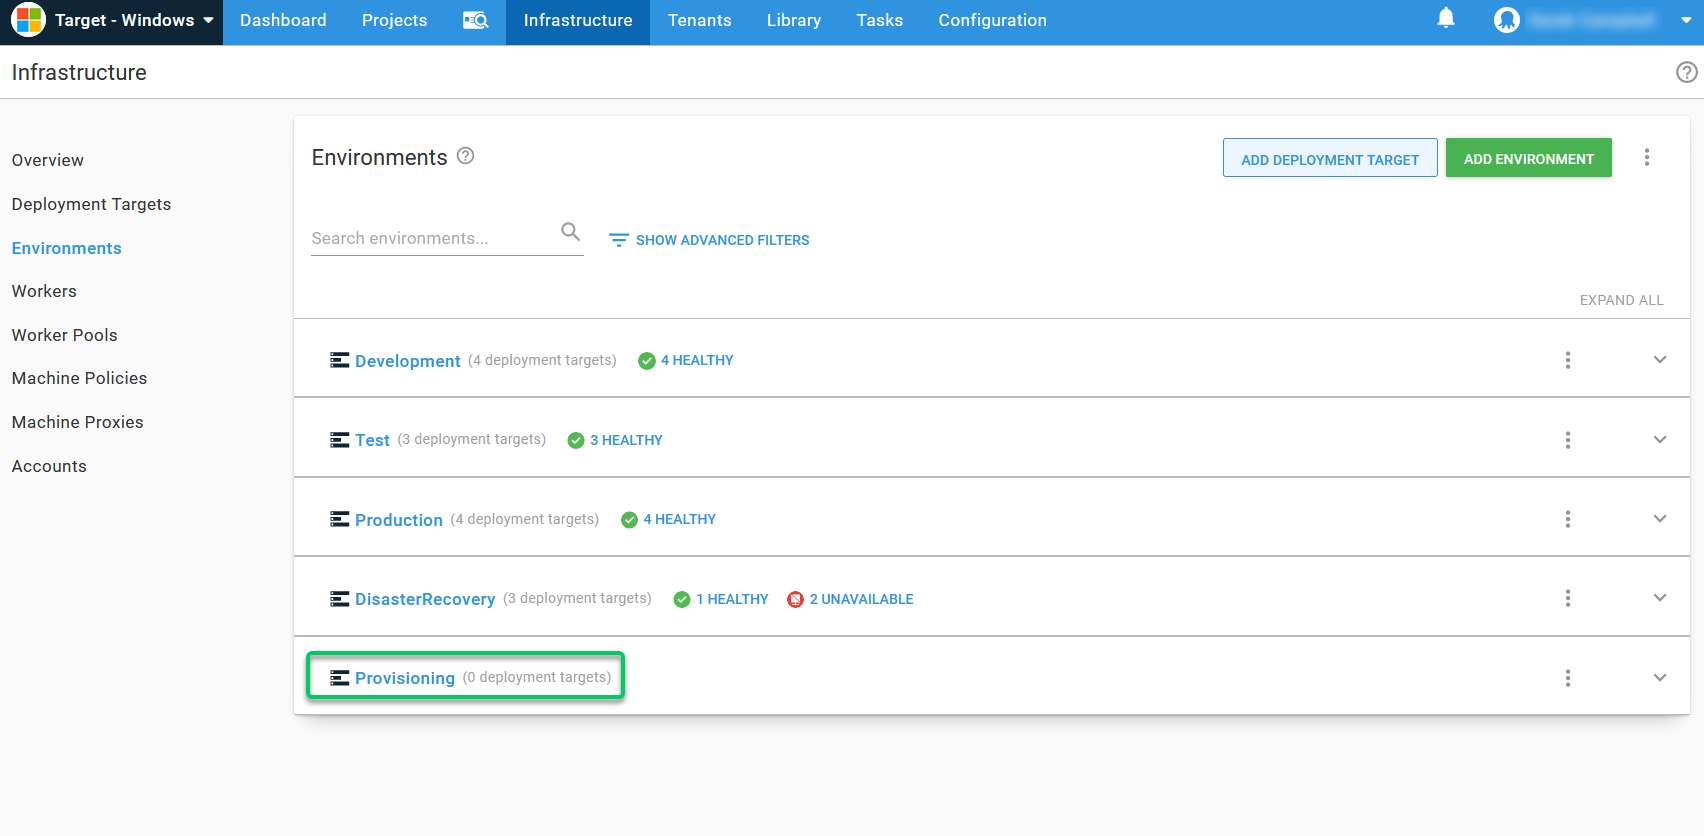1704x836 pixels.
Task: Open overflow menu for Development environment
Action: tap(1567, 360)
